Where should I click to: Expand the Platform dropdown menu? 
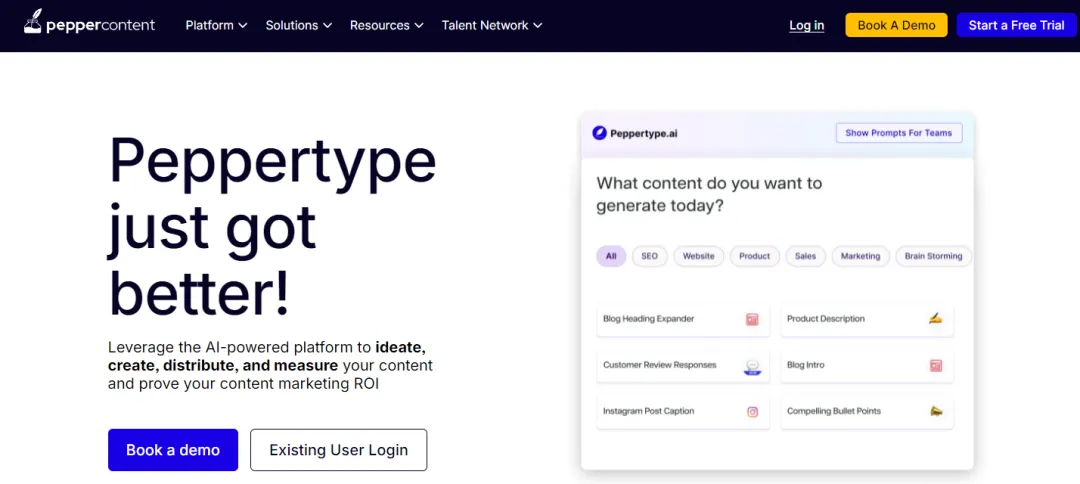point(216,25)
